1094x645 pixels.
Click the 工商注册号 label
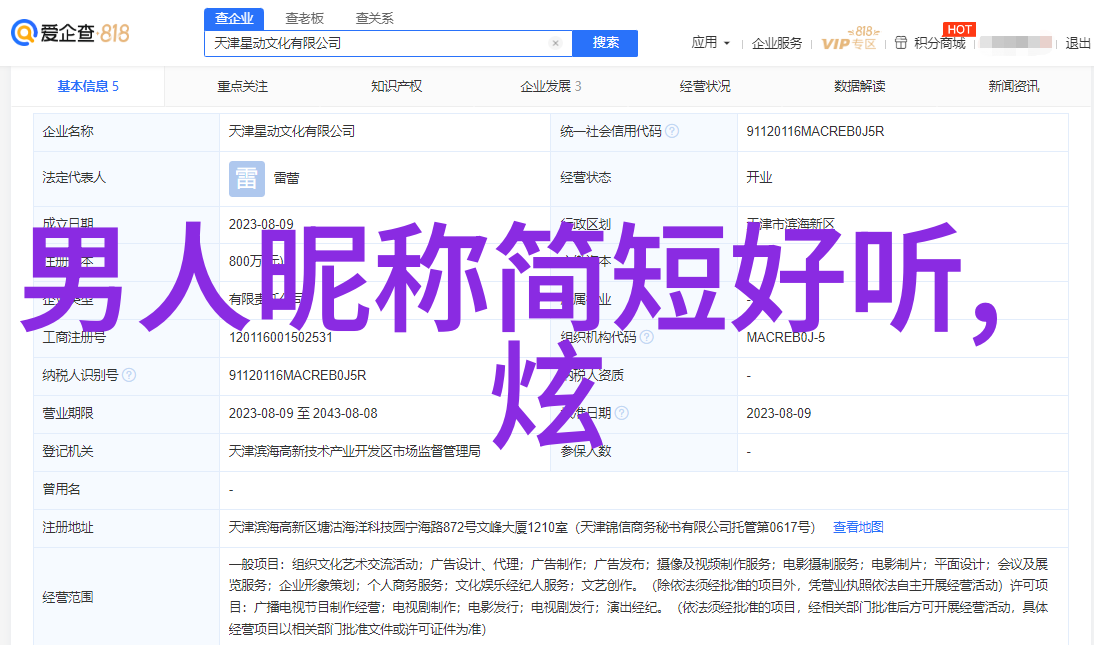(74, 337)
